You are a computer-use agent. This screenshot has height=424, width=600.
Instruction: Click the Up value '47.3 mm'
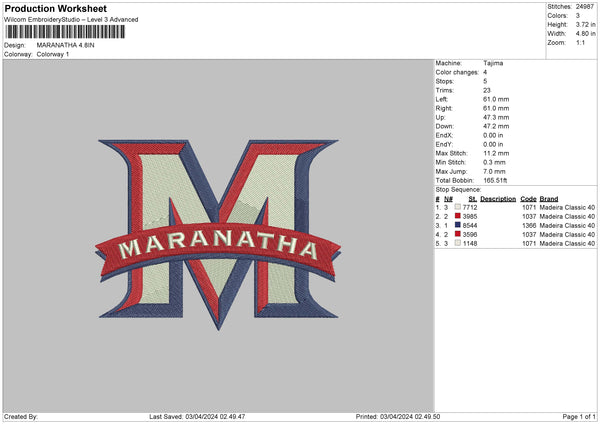(x=496, y=117)
